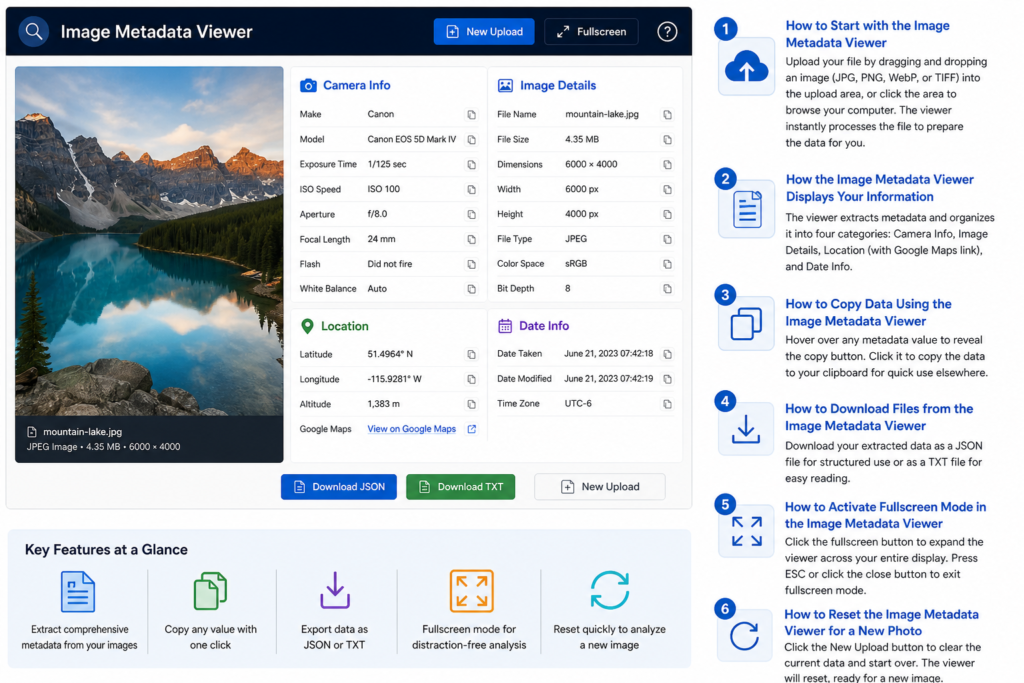Click the teal refresh icon in Key Features
1024x683 pixels.
pos(609,590)
